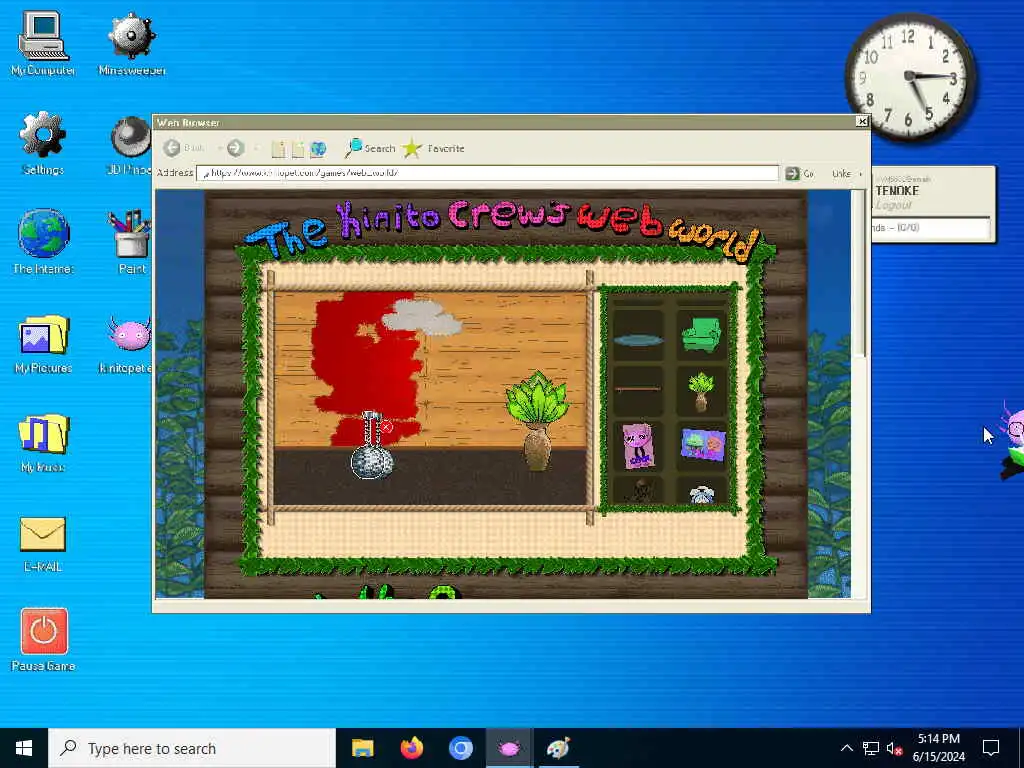This screenshot has width=1024, height=768.
Task: Launch Minesweeper from the desktop
Action: (x=131, y=44)
